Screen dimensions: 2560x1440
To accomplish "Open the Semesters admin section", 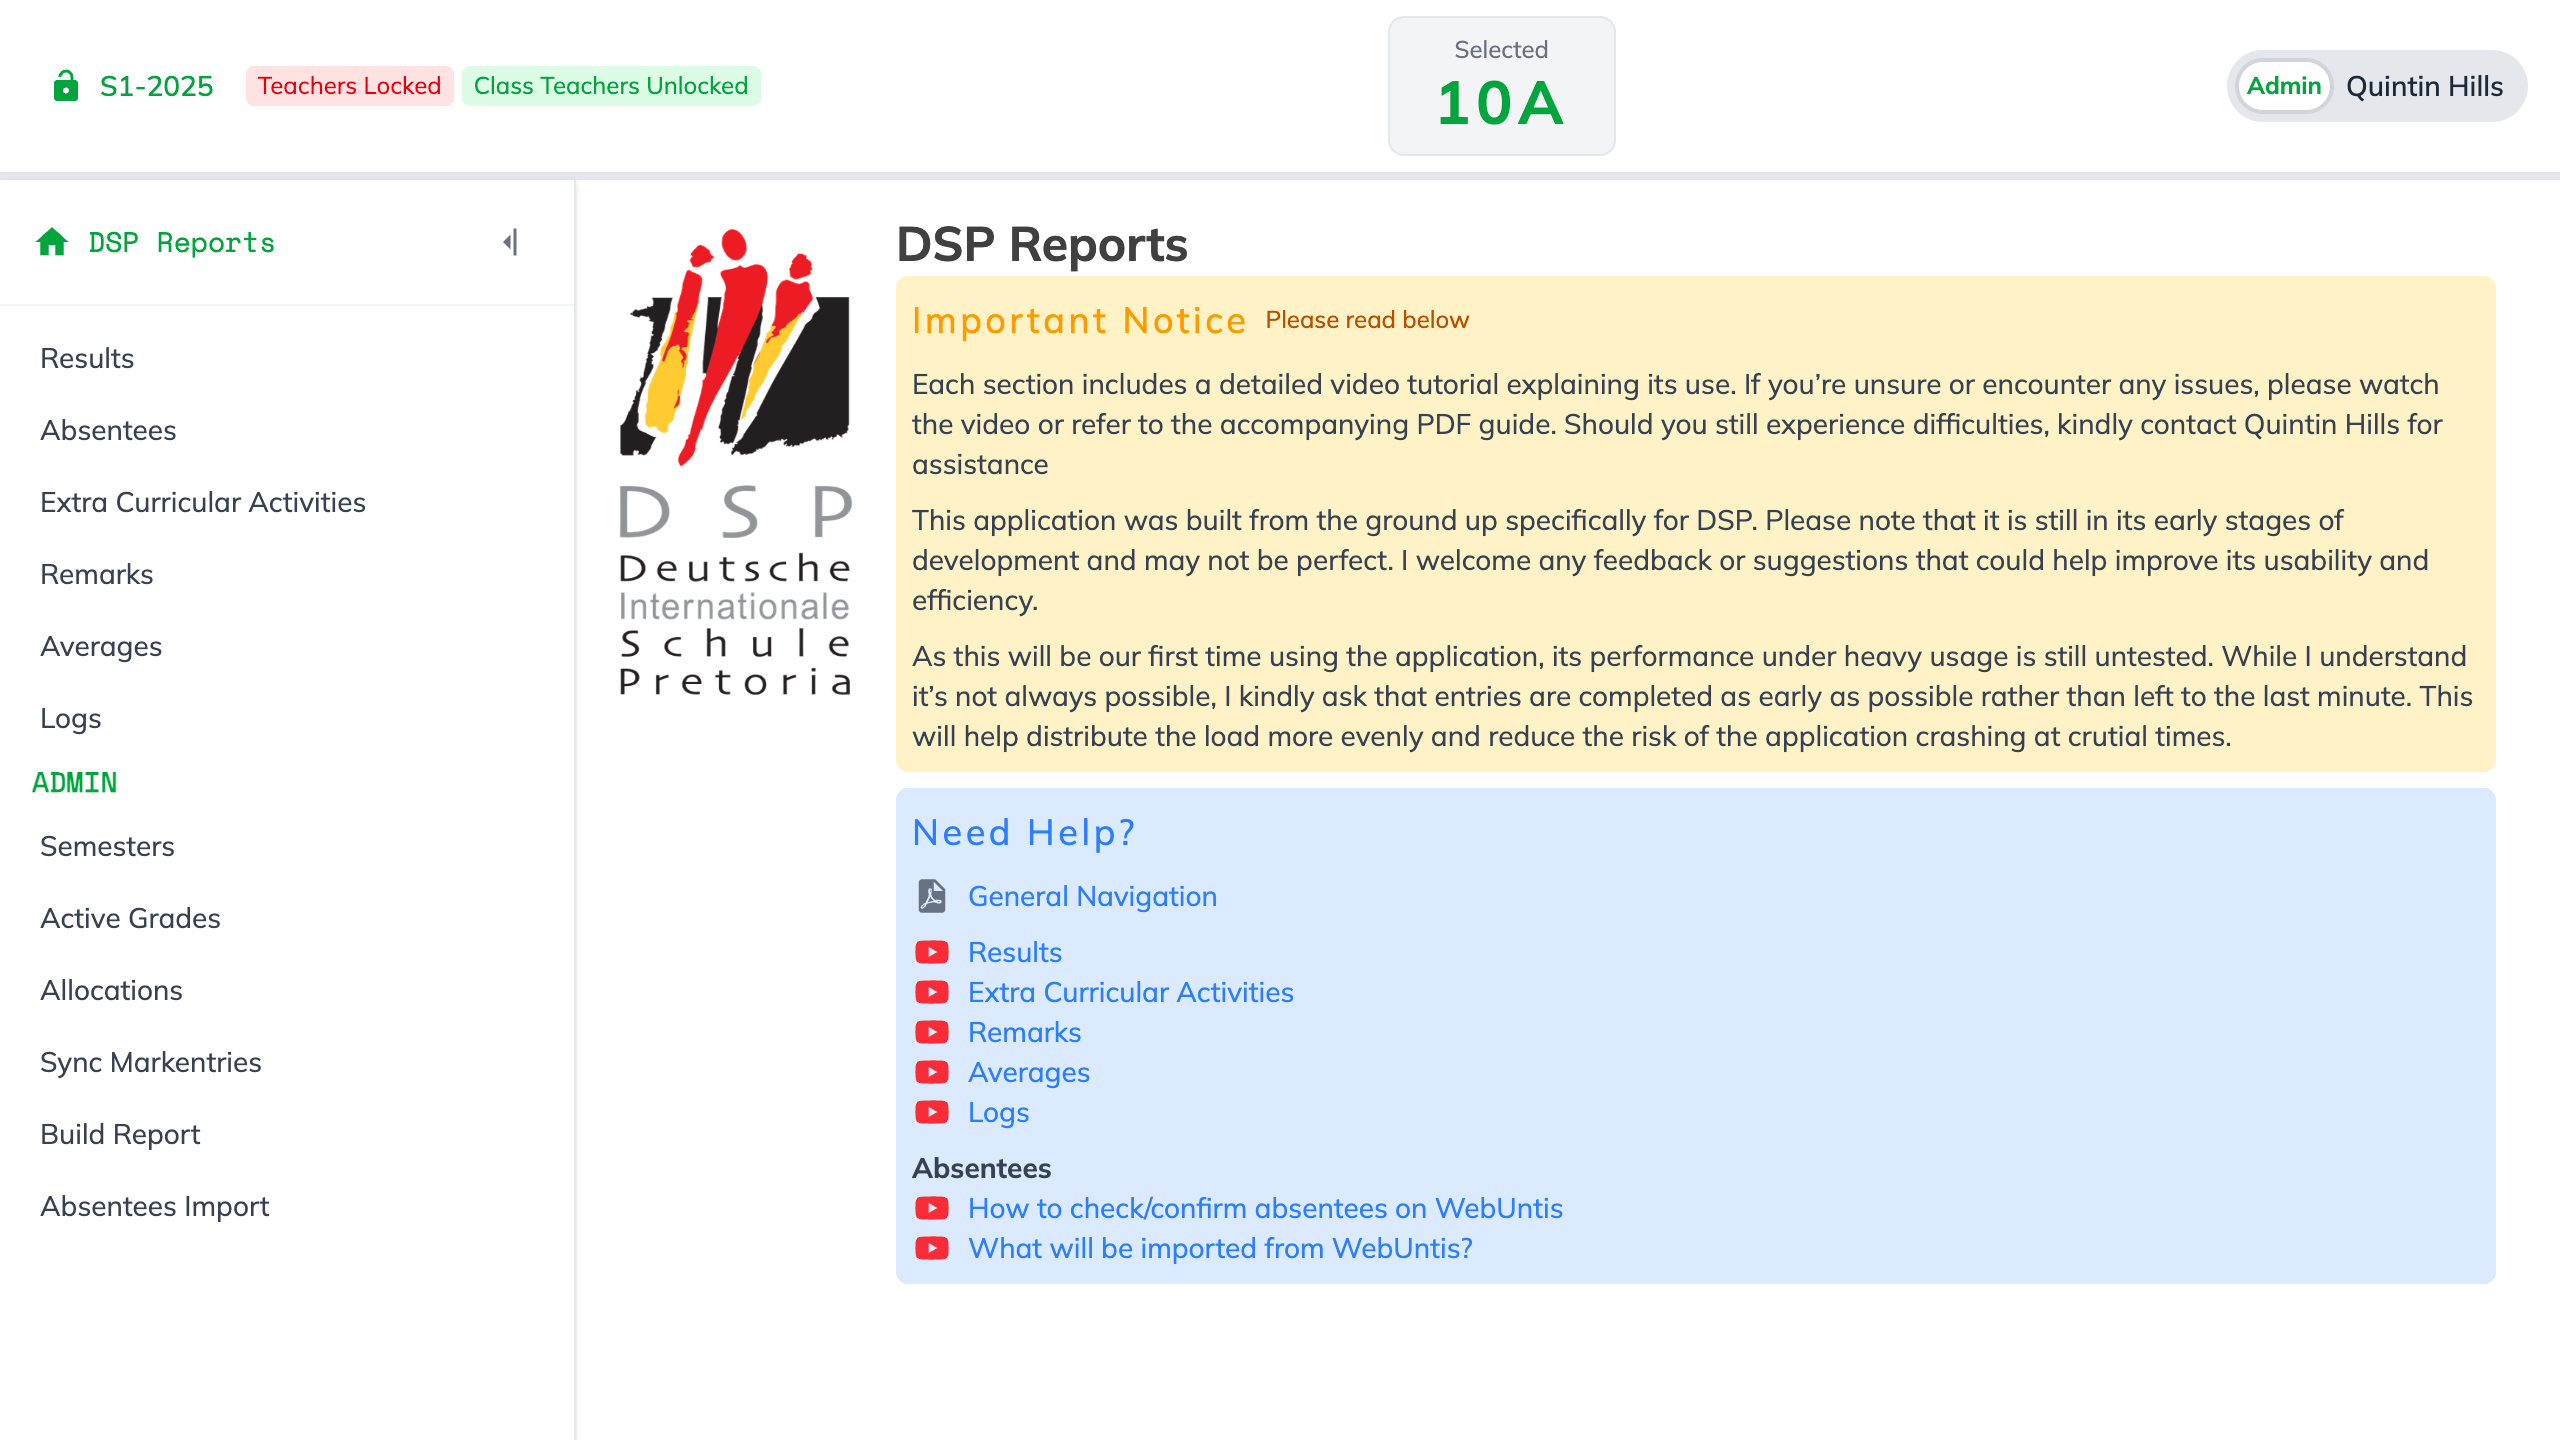I will click(106, 846).
